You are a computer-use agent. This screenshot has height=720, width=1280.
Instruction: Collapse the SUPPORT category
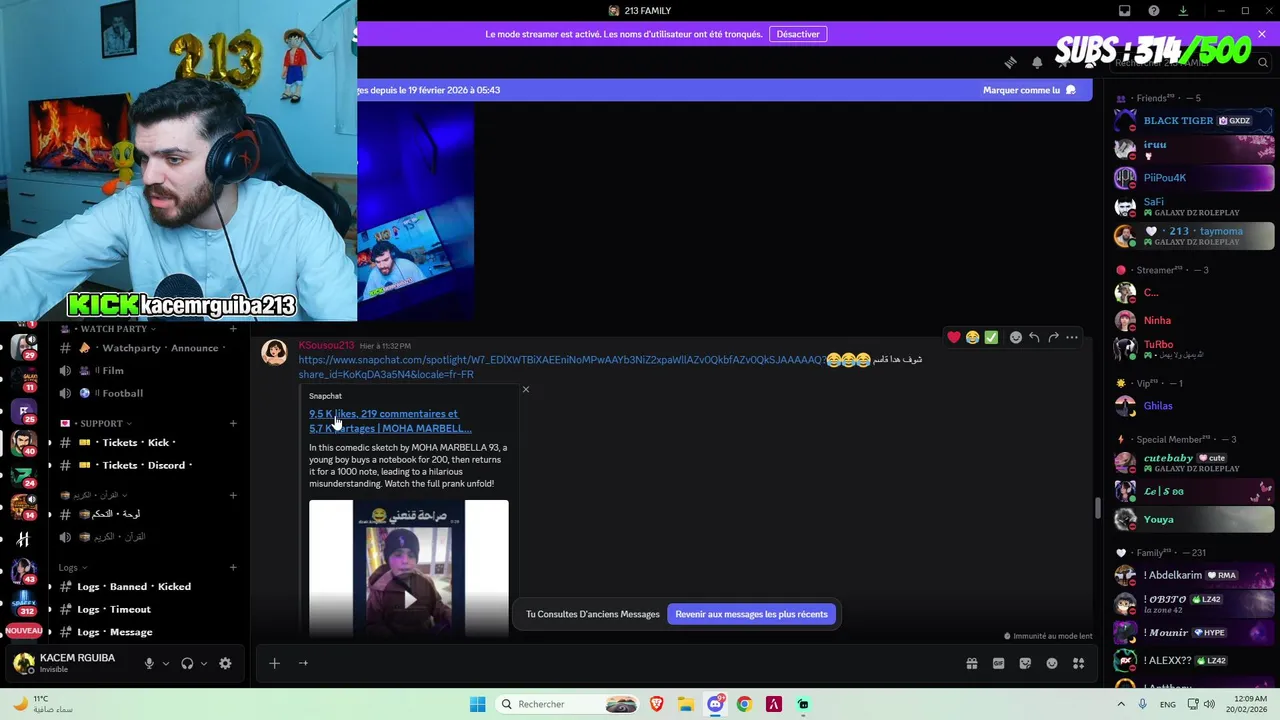click(96, 423)
